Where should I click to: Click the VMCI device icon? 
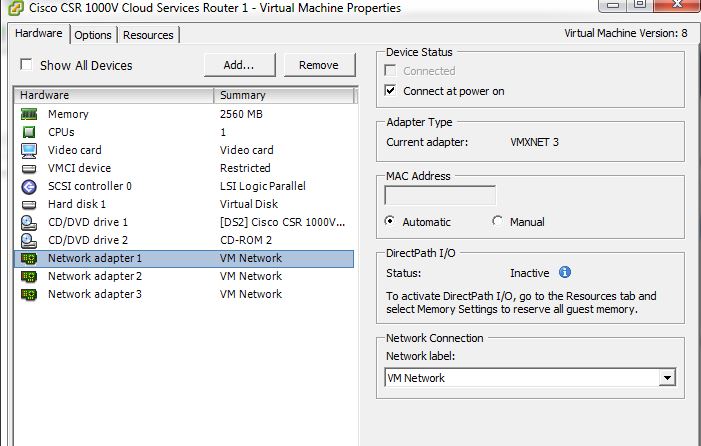29,168
